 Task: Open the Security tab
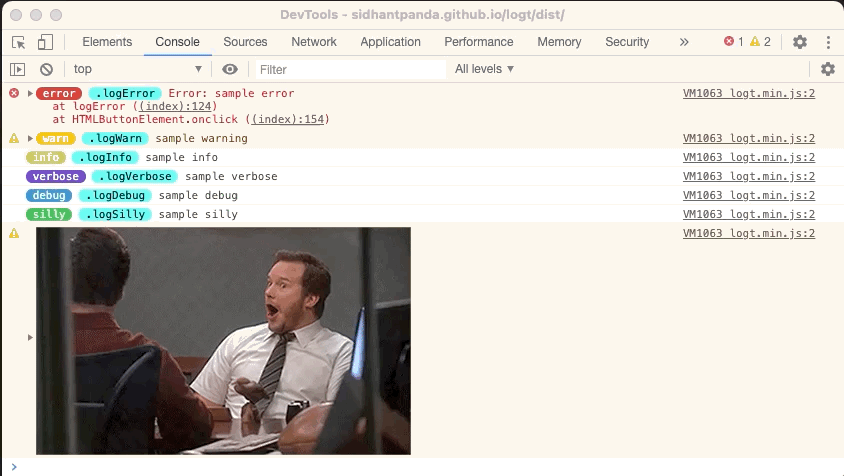pyautogui.click(x=627, y=42)
